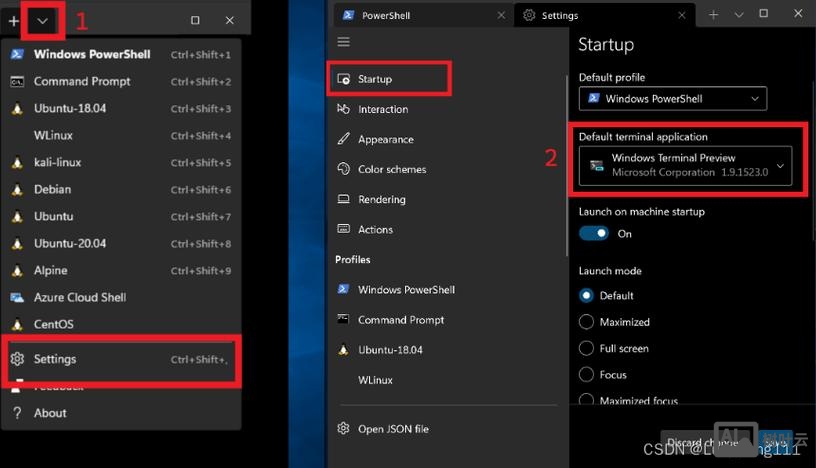Click the Actions keyboard icon
Viewport: 816px width, 468px height.
[344, 230]
